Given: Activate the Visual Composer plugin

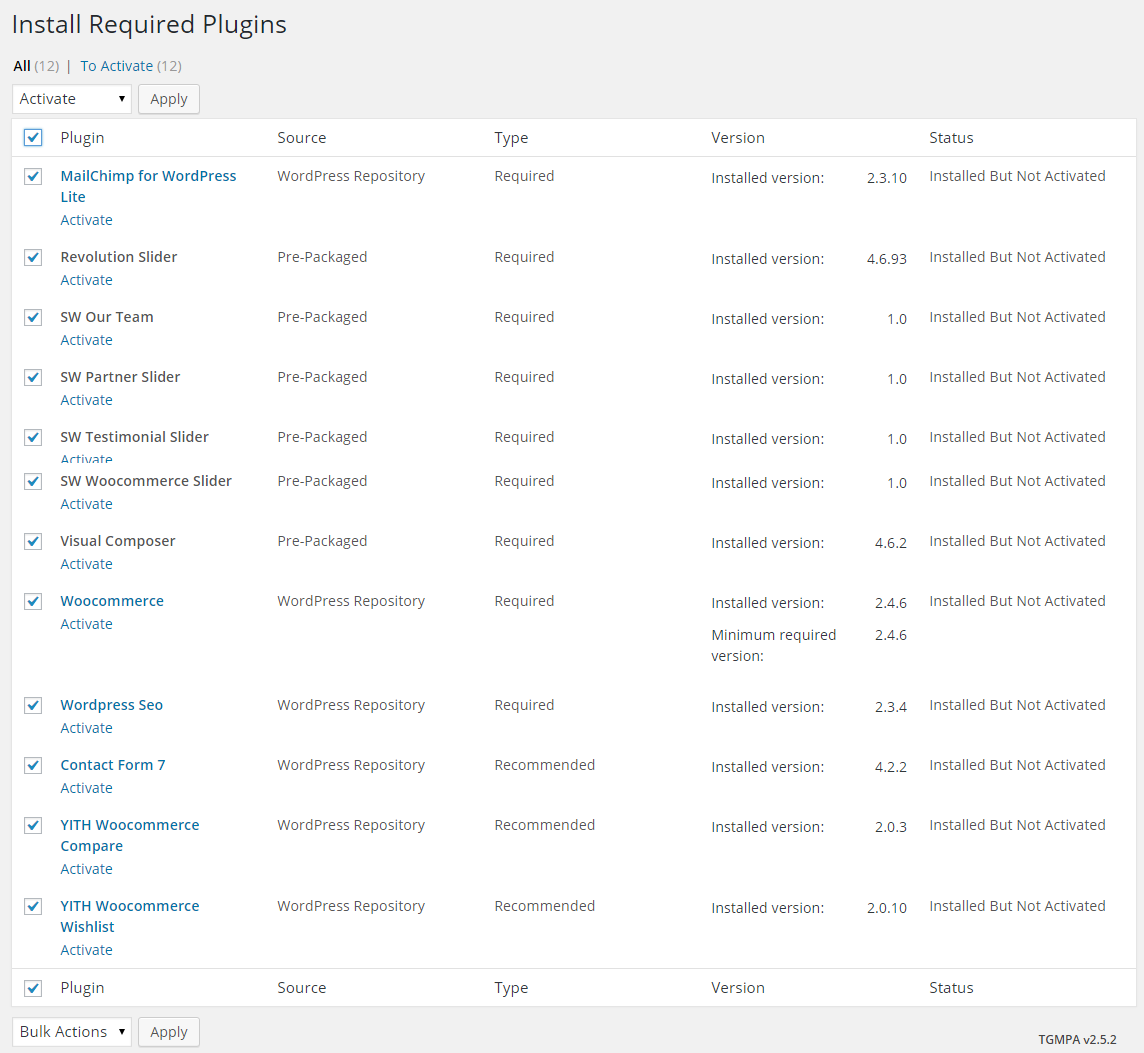Looking at the screenshot, I should click(86, 564).
